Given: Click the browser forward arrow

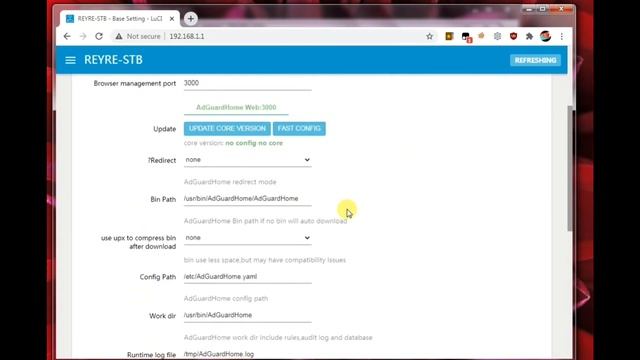Looking at the screenshot, I should [x=83, y=36].
